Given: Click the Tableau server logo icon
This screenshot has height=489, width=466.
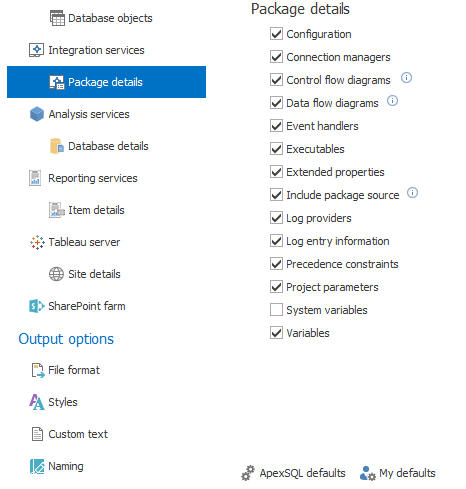Looking at the screenshot, I should [x=37, y=242].
